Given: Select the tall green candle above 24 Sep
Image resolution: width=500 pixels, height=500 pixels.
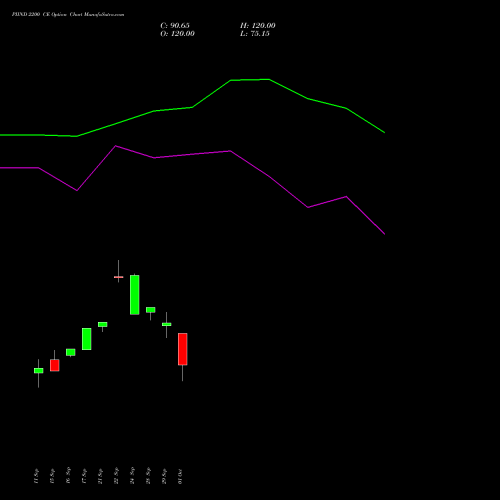Looking at the screenshot, I should pyautogui.click(x=135, y=295).
